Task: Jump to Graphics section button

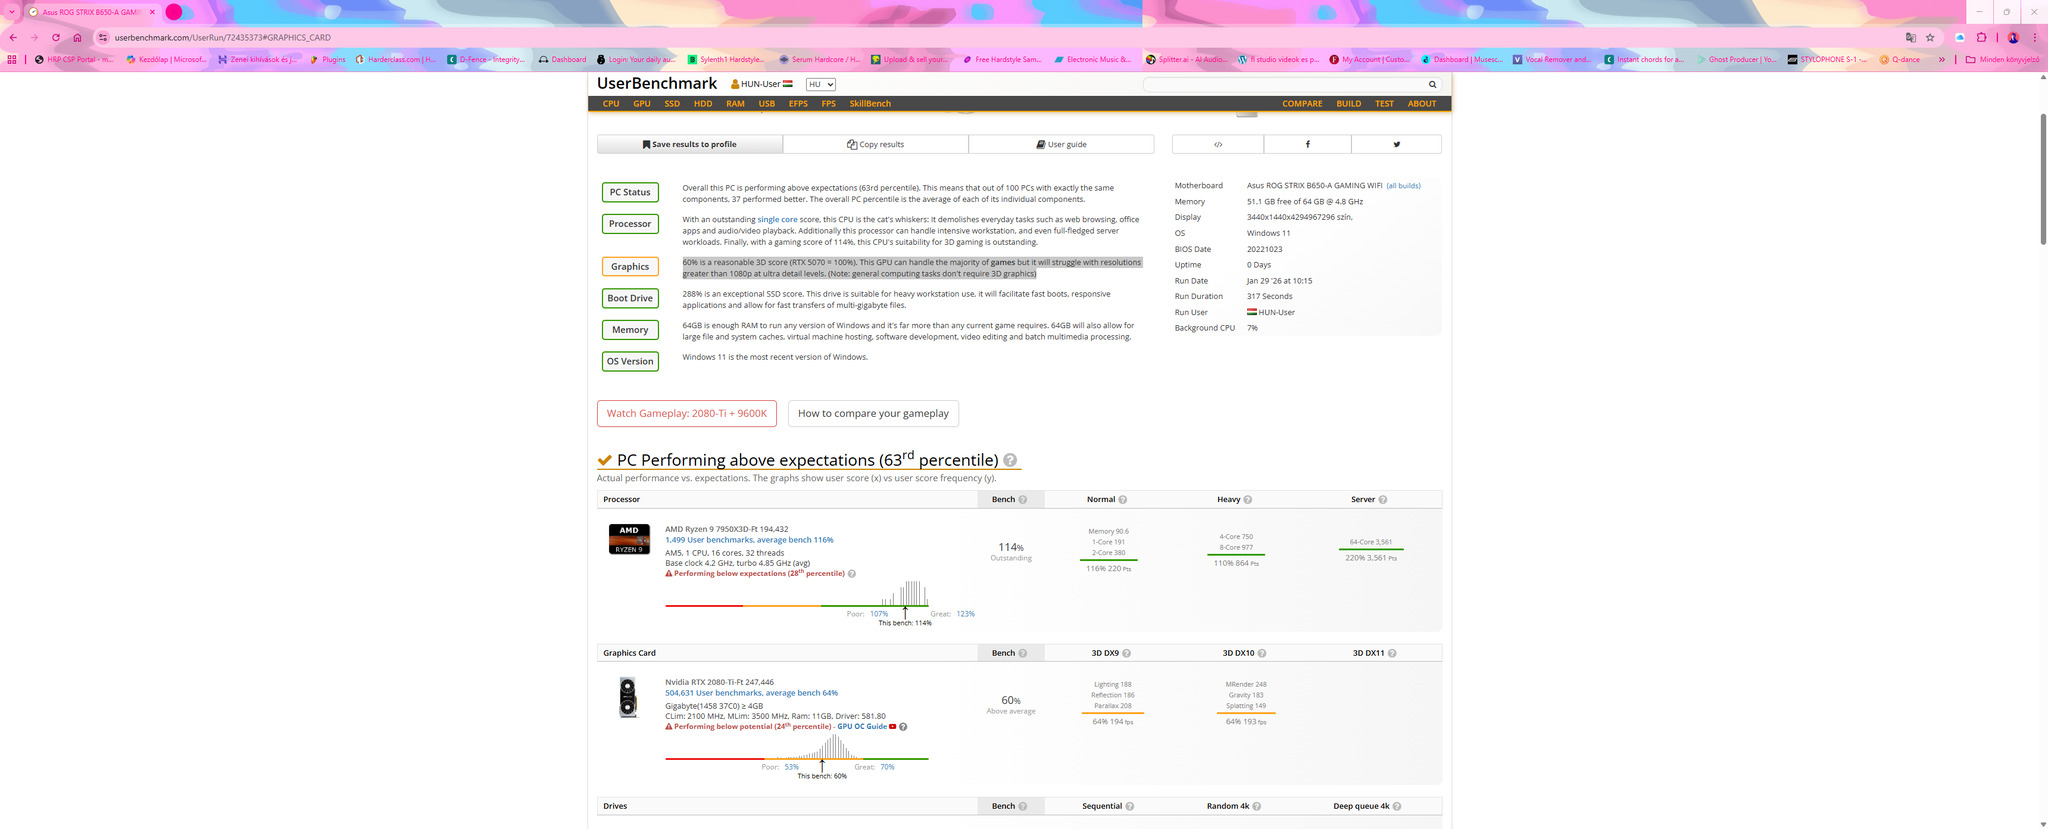Action: point(630,266)
